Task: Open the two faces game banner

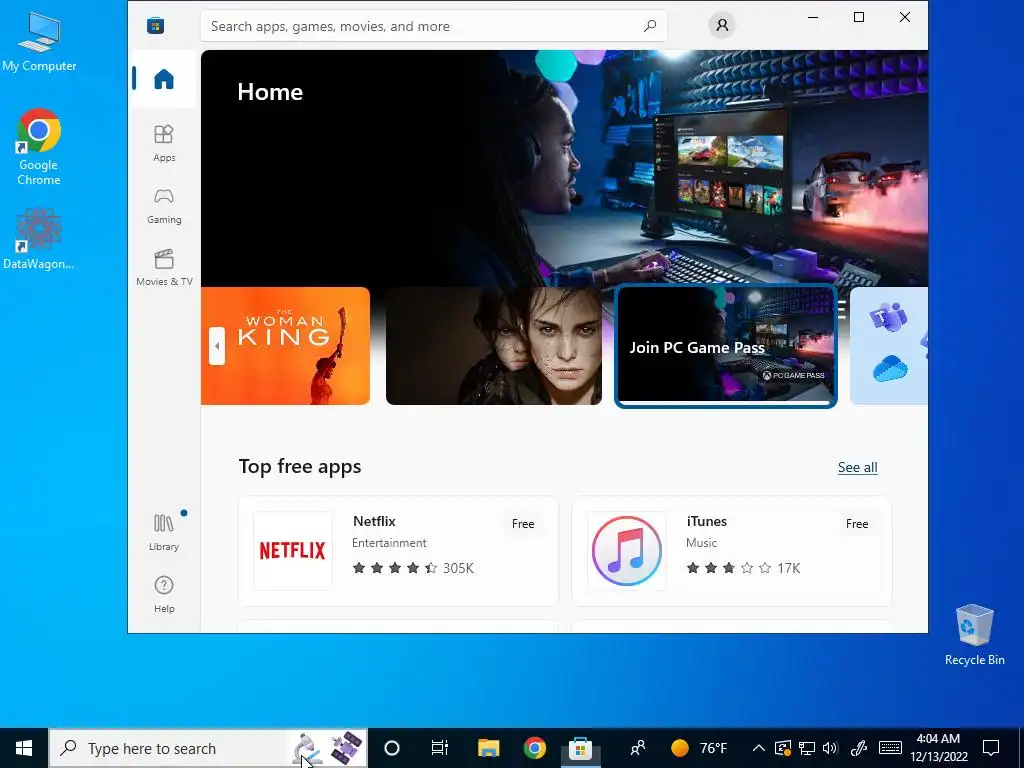Action: click(494, 346)
